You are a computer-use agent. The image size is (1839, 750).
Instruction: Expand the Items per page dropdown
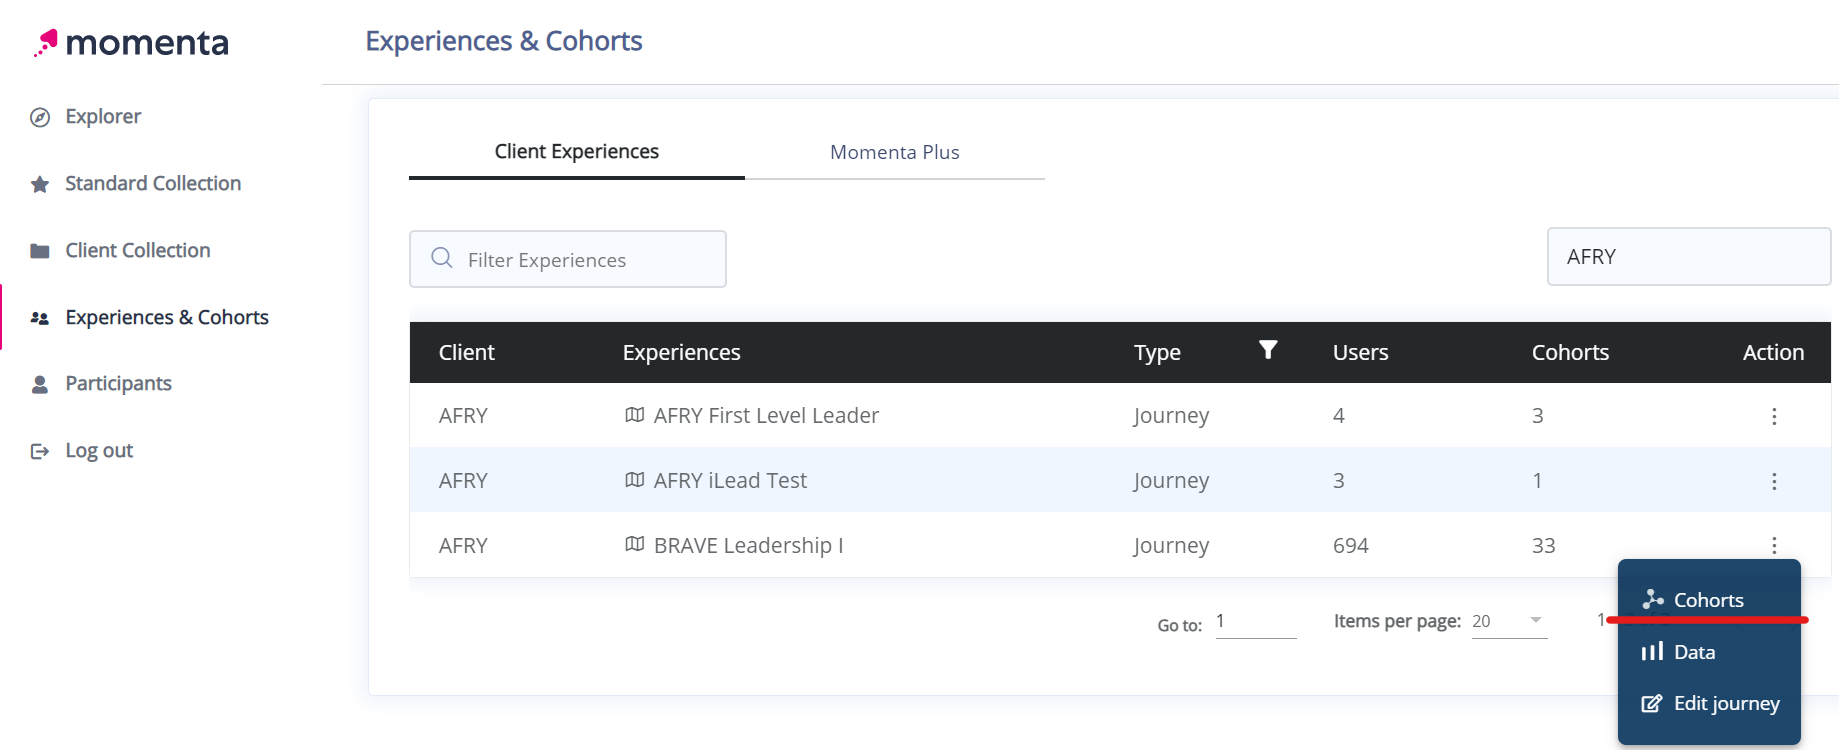[1509, 621]
